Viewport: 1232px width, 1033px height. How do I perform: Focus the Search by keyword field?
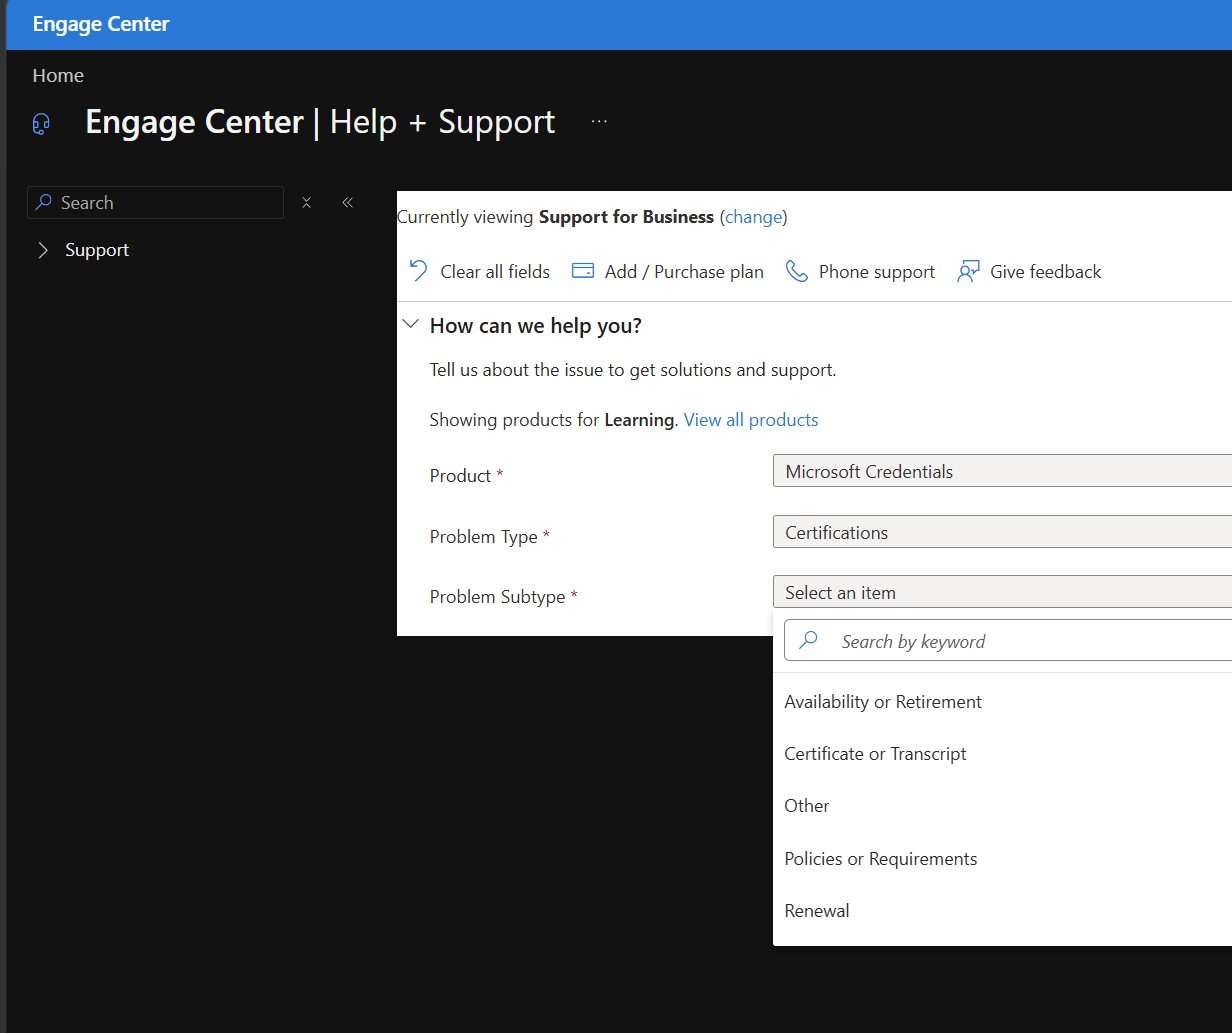click(1008, 640)
